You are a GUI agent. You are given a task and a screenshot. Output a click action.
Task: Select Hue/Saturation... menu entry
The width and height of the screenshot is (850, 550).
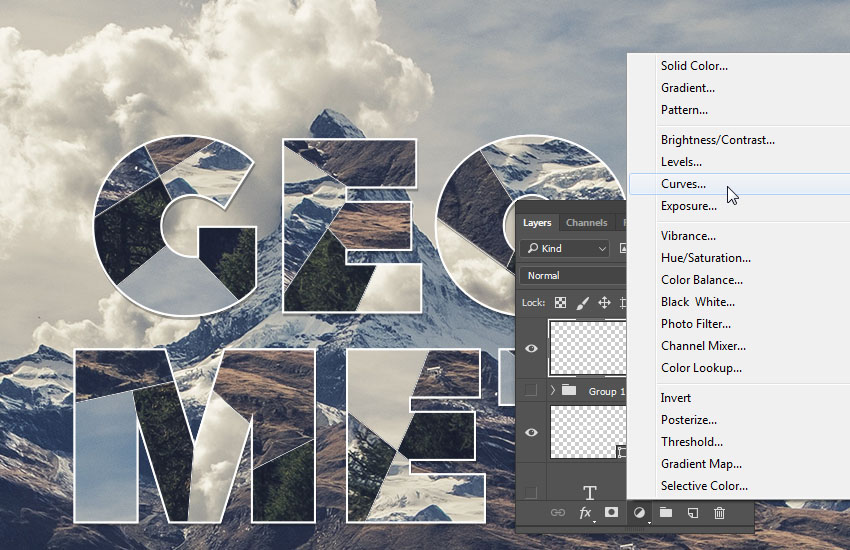pos(705,258)
